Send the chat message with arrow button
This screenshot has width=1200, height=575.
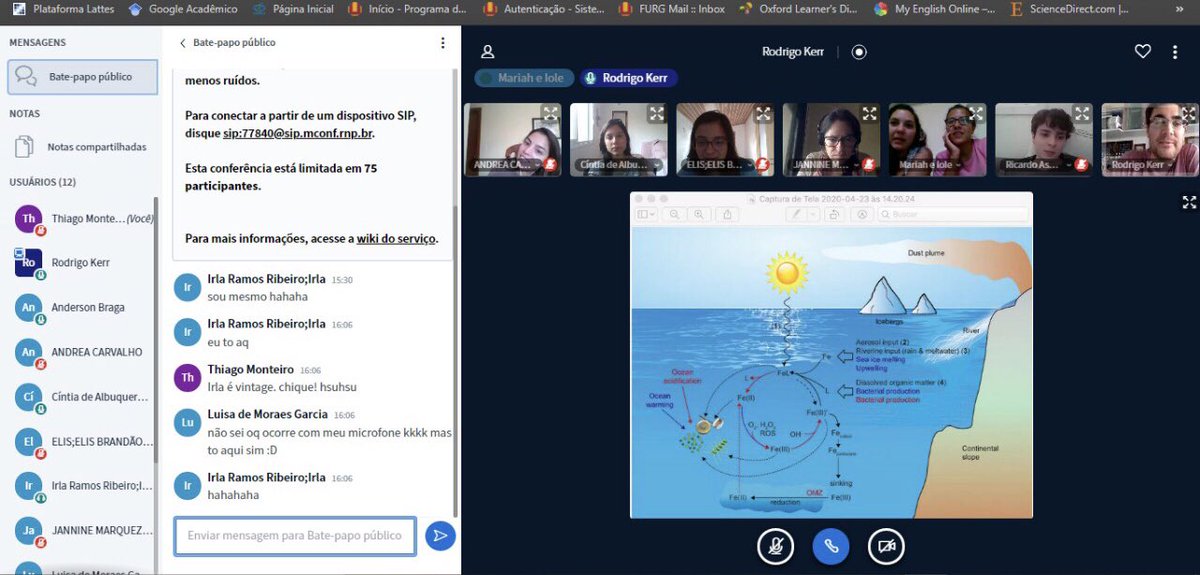click(440, 536)
